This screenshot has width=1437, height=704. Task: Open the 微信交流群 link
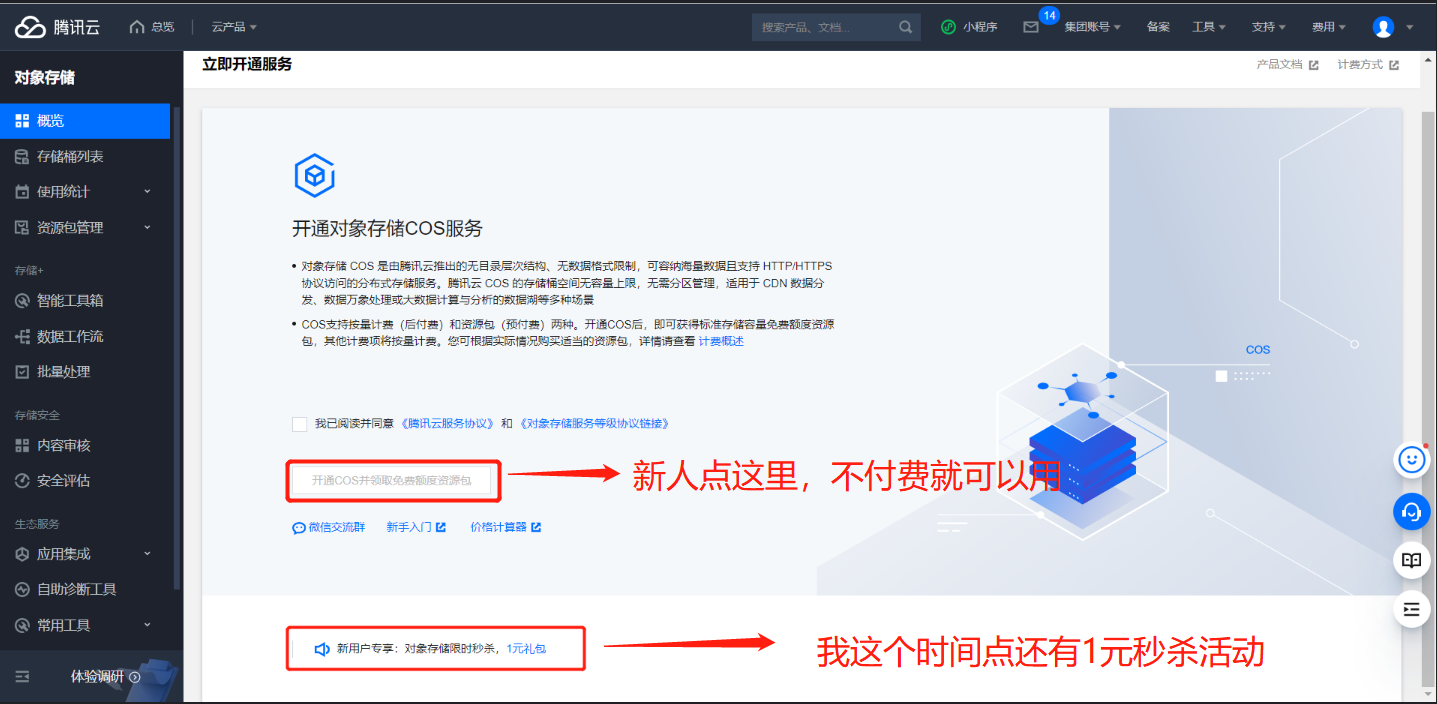(328, 528)
